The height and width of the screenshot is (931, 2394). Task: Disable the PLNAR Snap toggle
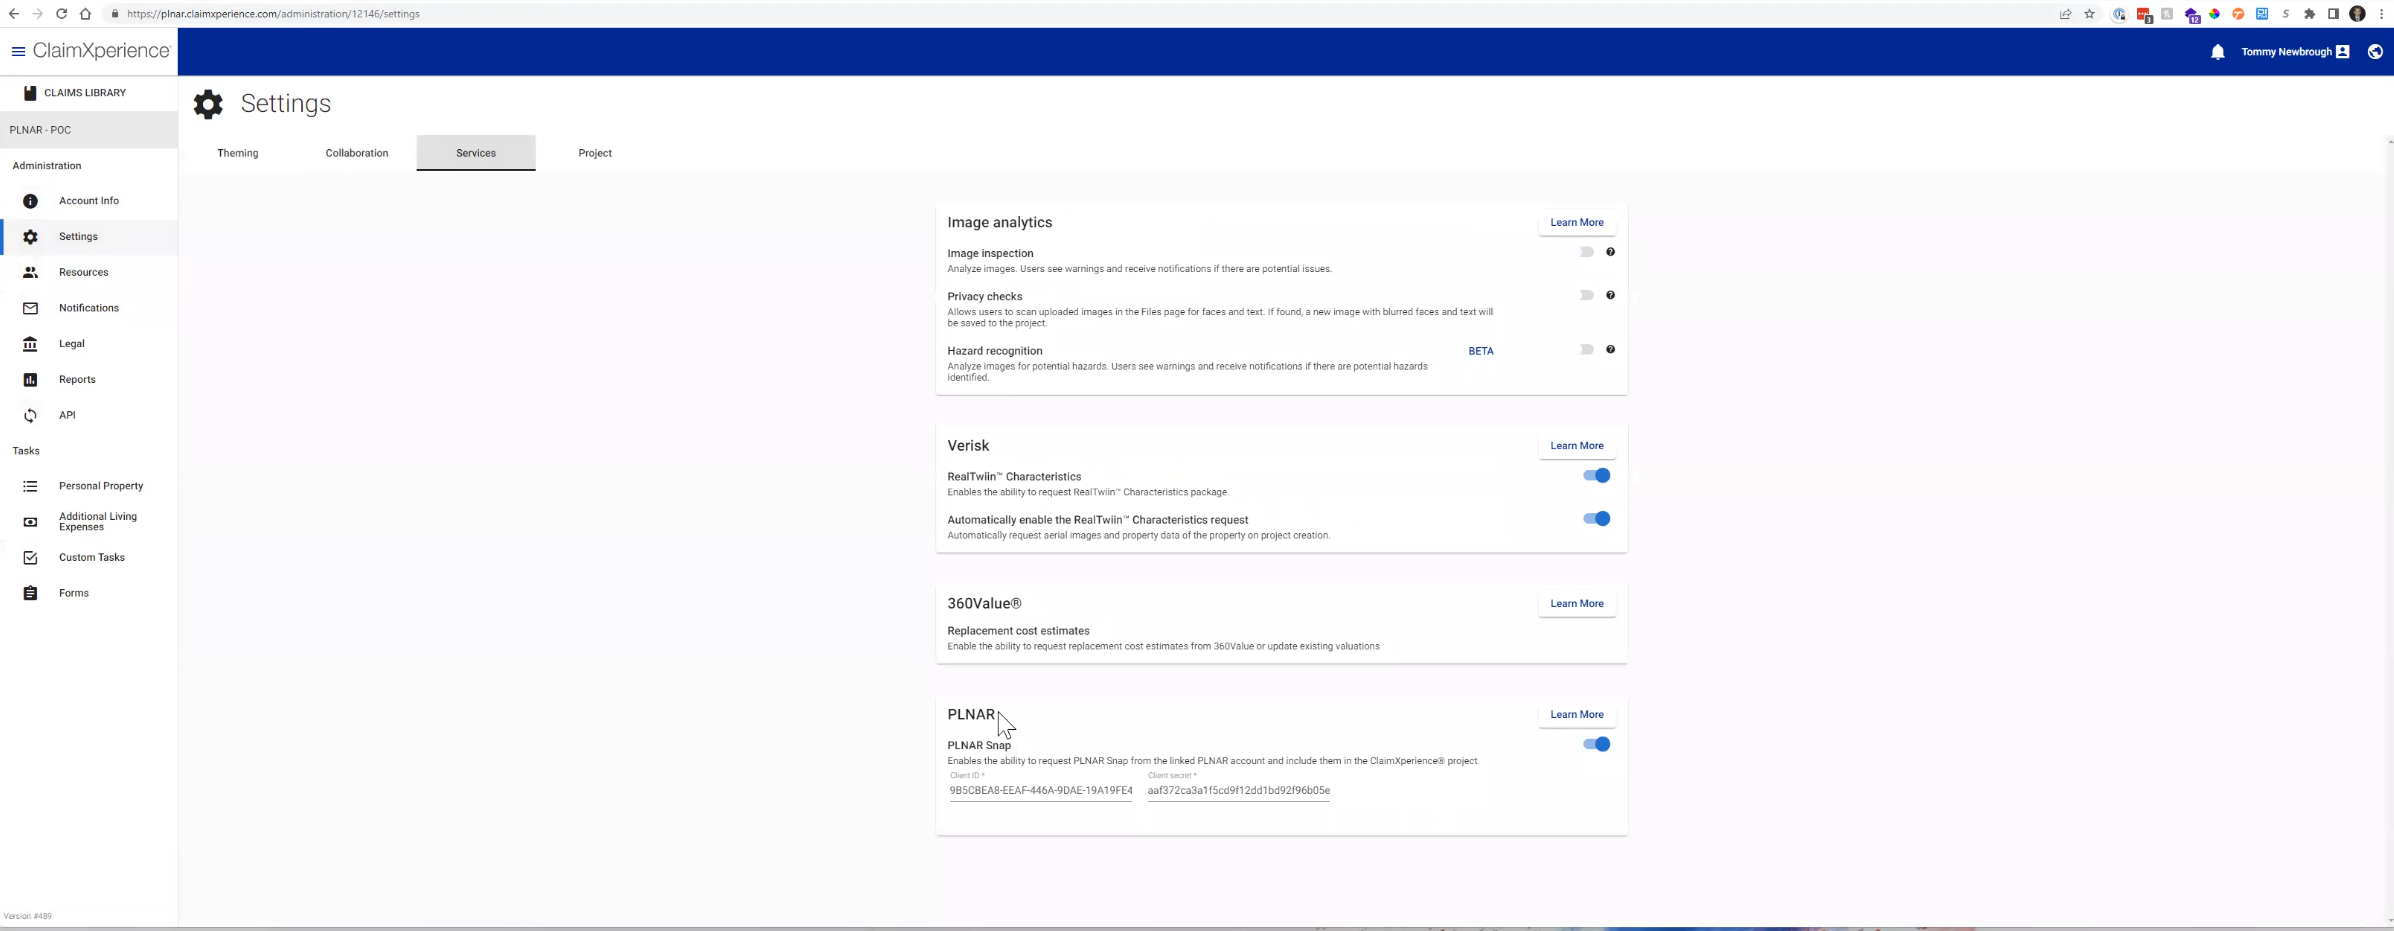[1596, 744]
